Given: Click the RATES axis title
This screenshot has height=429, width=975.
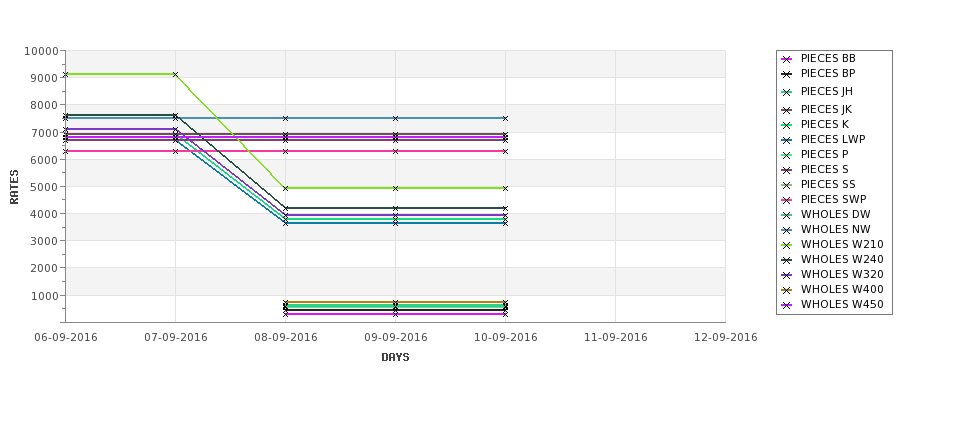Looking at the screenshot, I should pyautogui.click(x=14, y=187).
